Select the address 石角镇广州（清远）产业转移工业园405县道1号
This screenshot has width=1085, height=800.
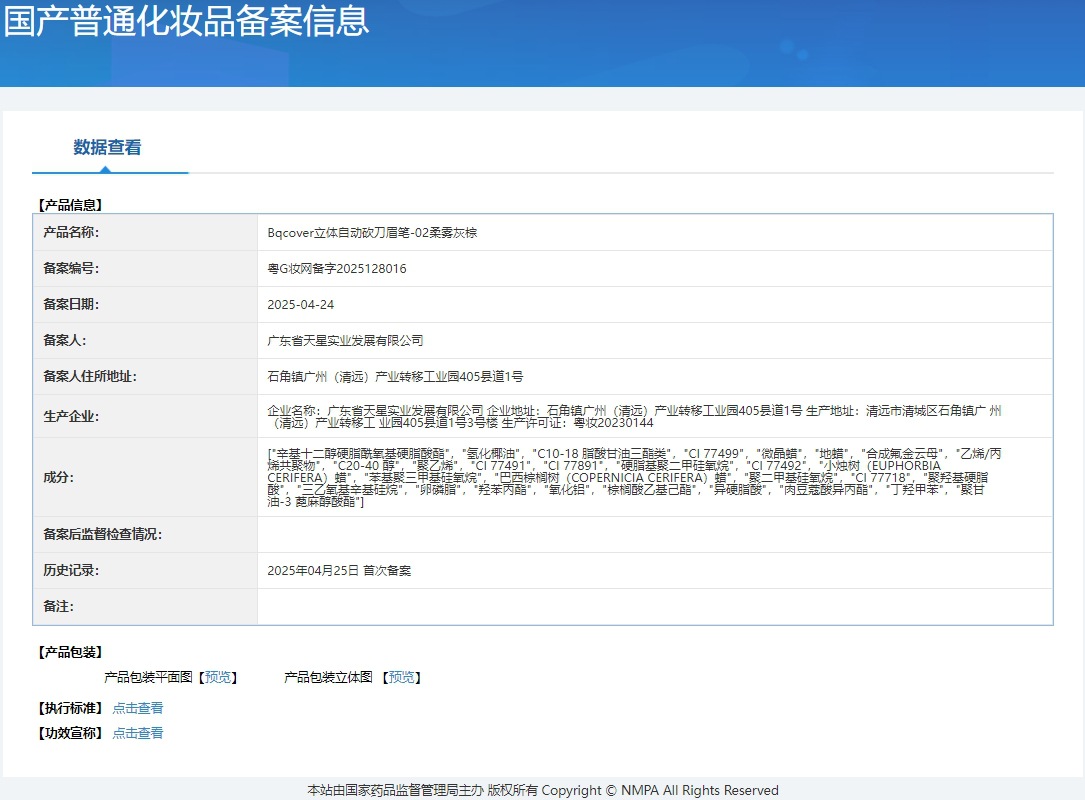point(395,376)
